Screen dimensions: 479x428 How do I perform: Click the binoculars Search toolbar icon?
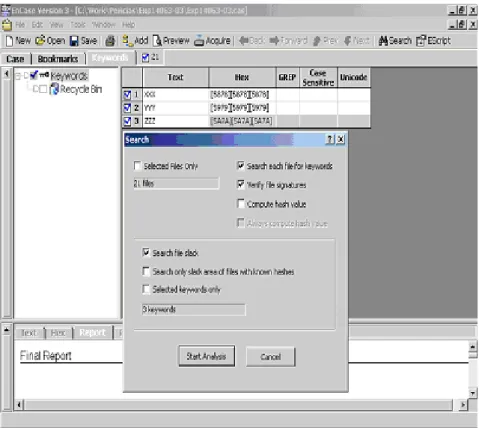pos(383,41)
